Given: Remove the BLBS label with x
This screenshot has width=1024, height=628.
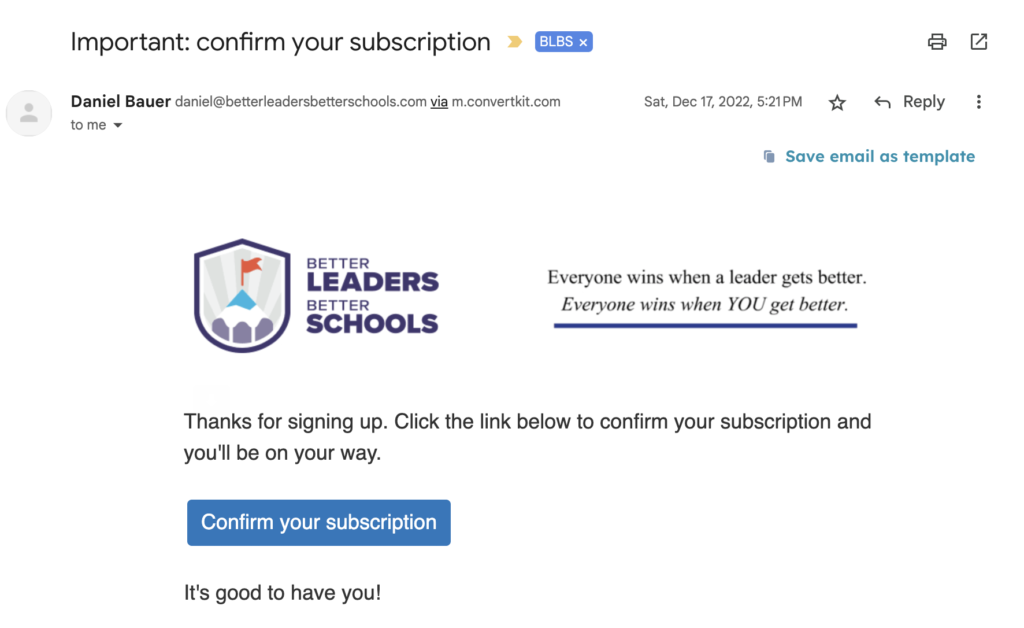Looking at the screenshot, I should click(583, 42).
